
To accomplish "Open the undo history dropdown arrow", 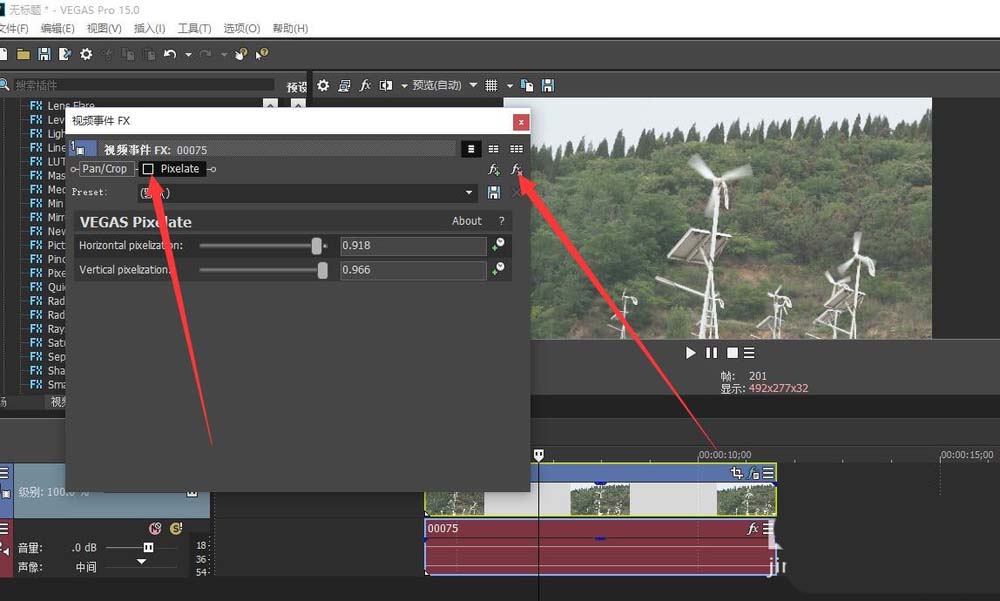I will click(x=188, y=54).
